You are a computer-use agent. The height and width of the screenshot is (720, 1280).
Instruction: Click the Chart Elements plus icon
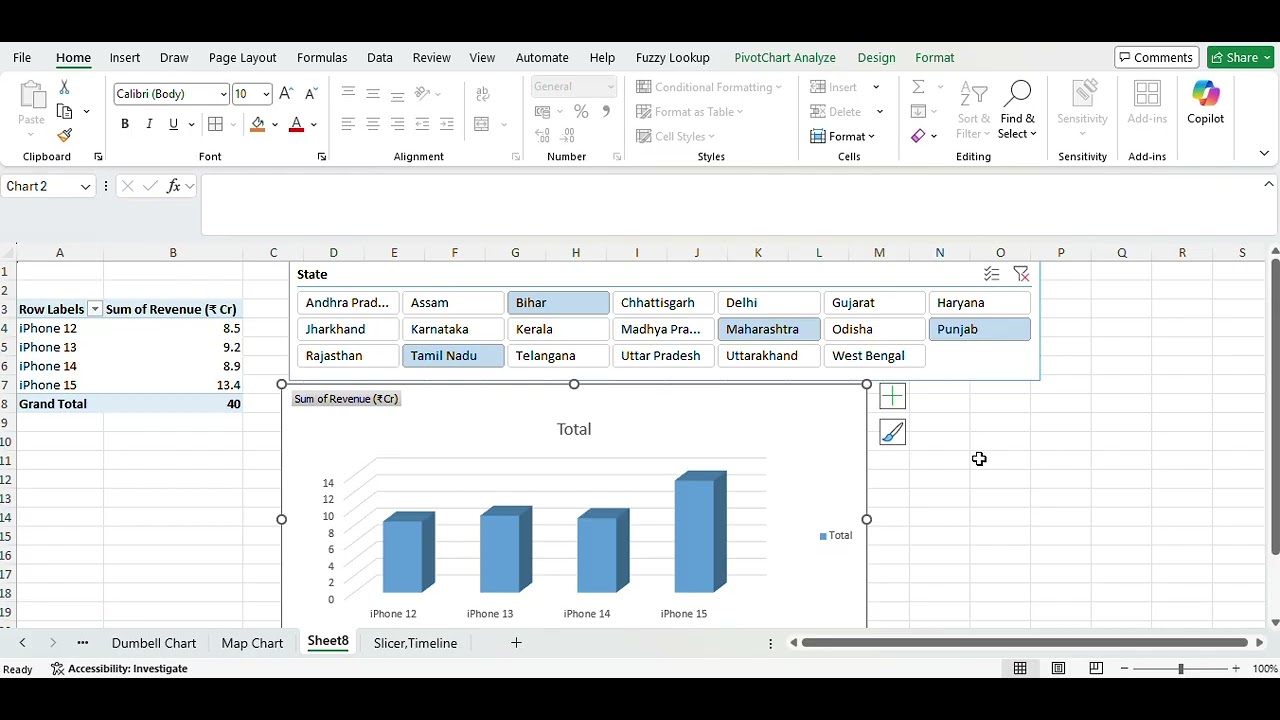[x=892, y=396]
